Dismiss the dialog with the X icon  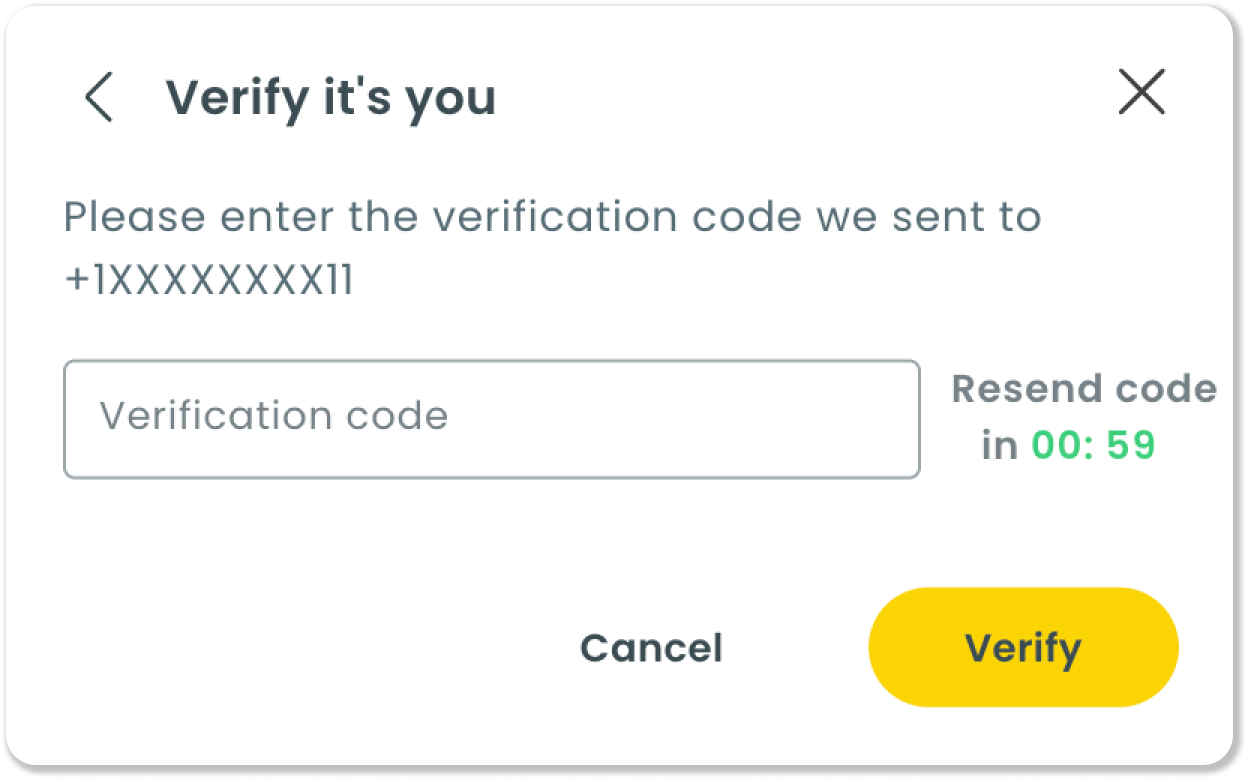(x=1141, y=93)
